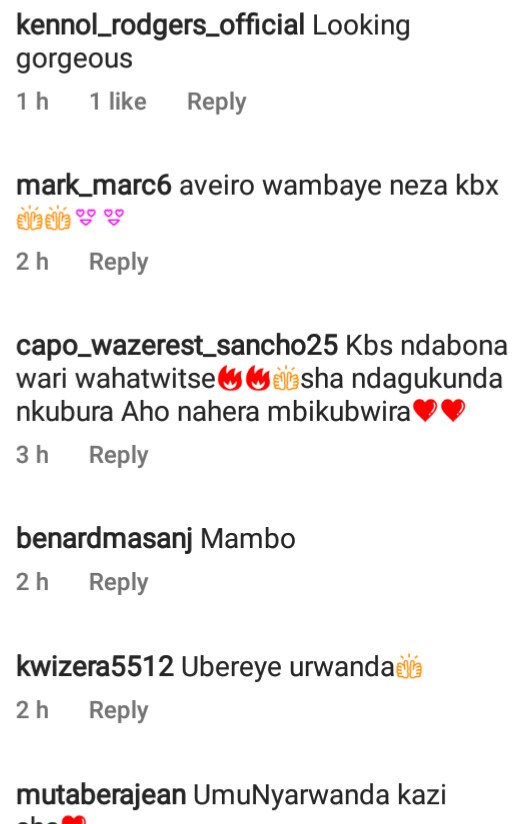Reply to benardmasanj's Mambo comment

click(118, 582)
